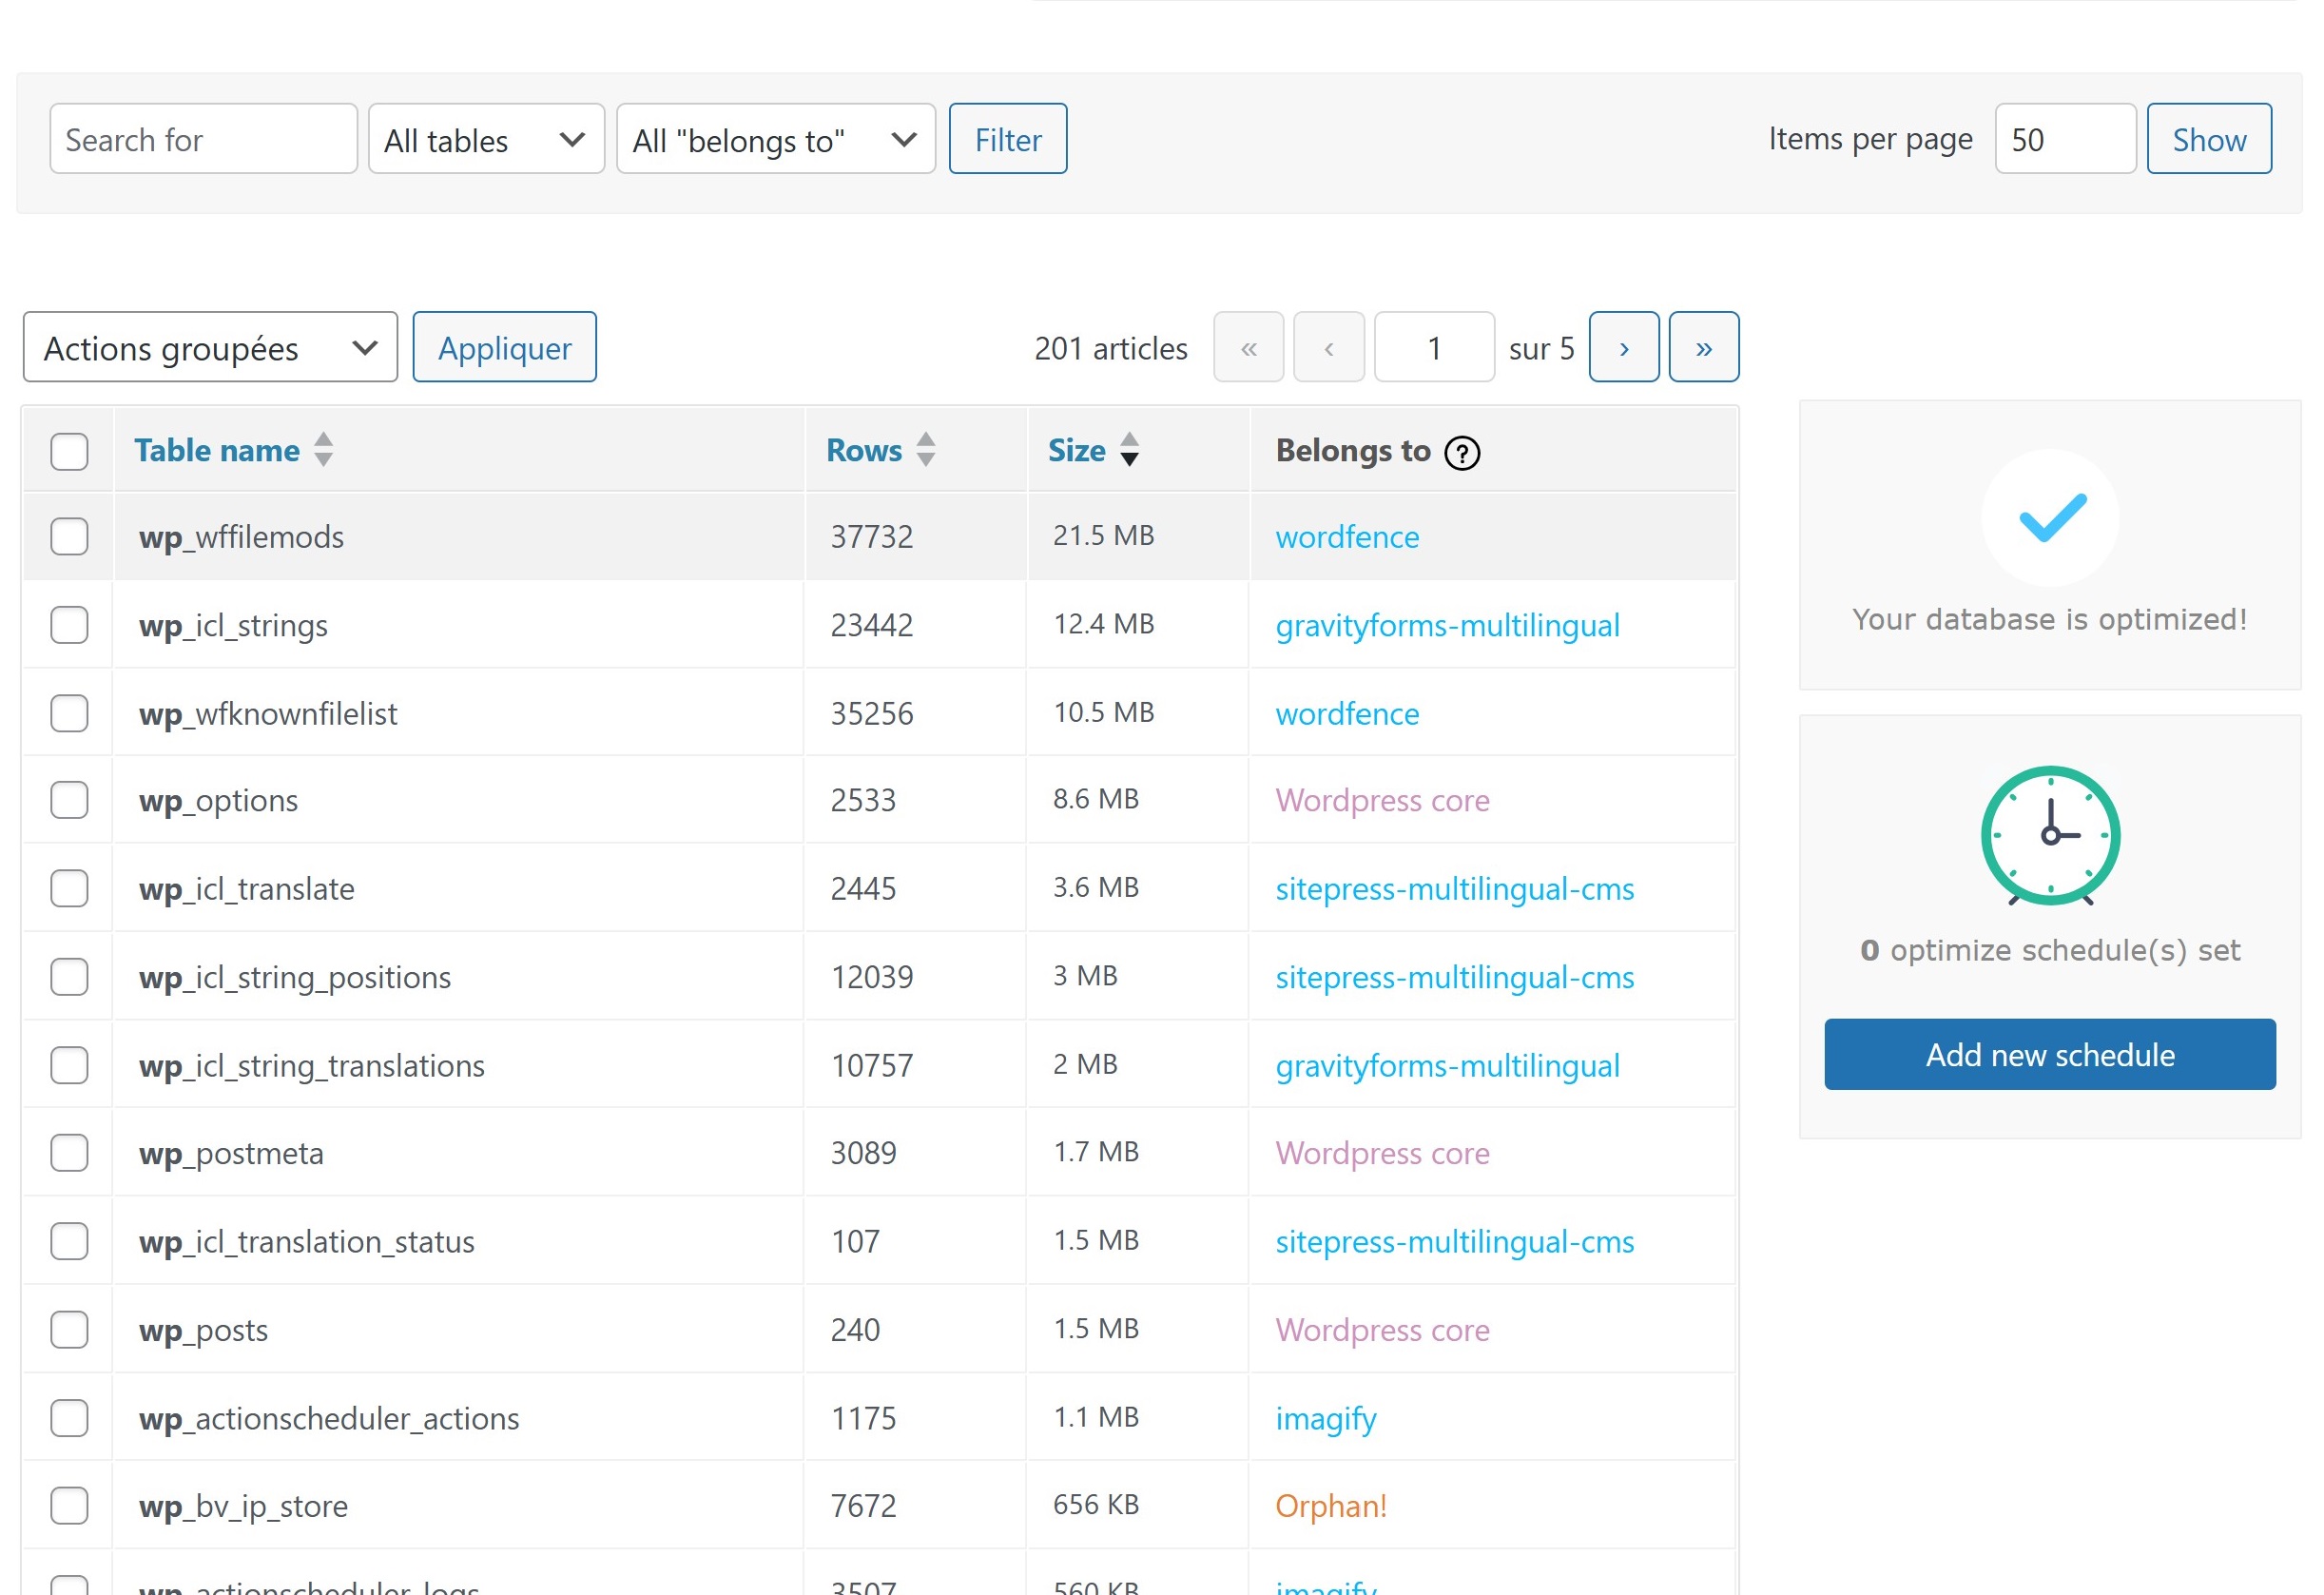Click the Search for text field

click(203, 140)
